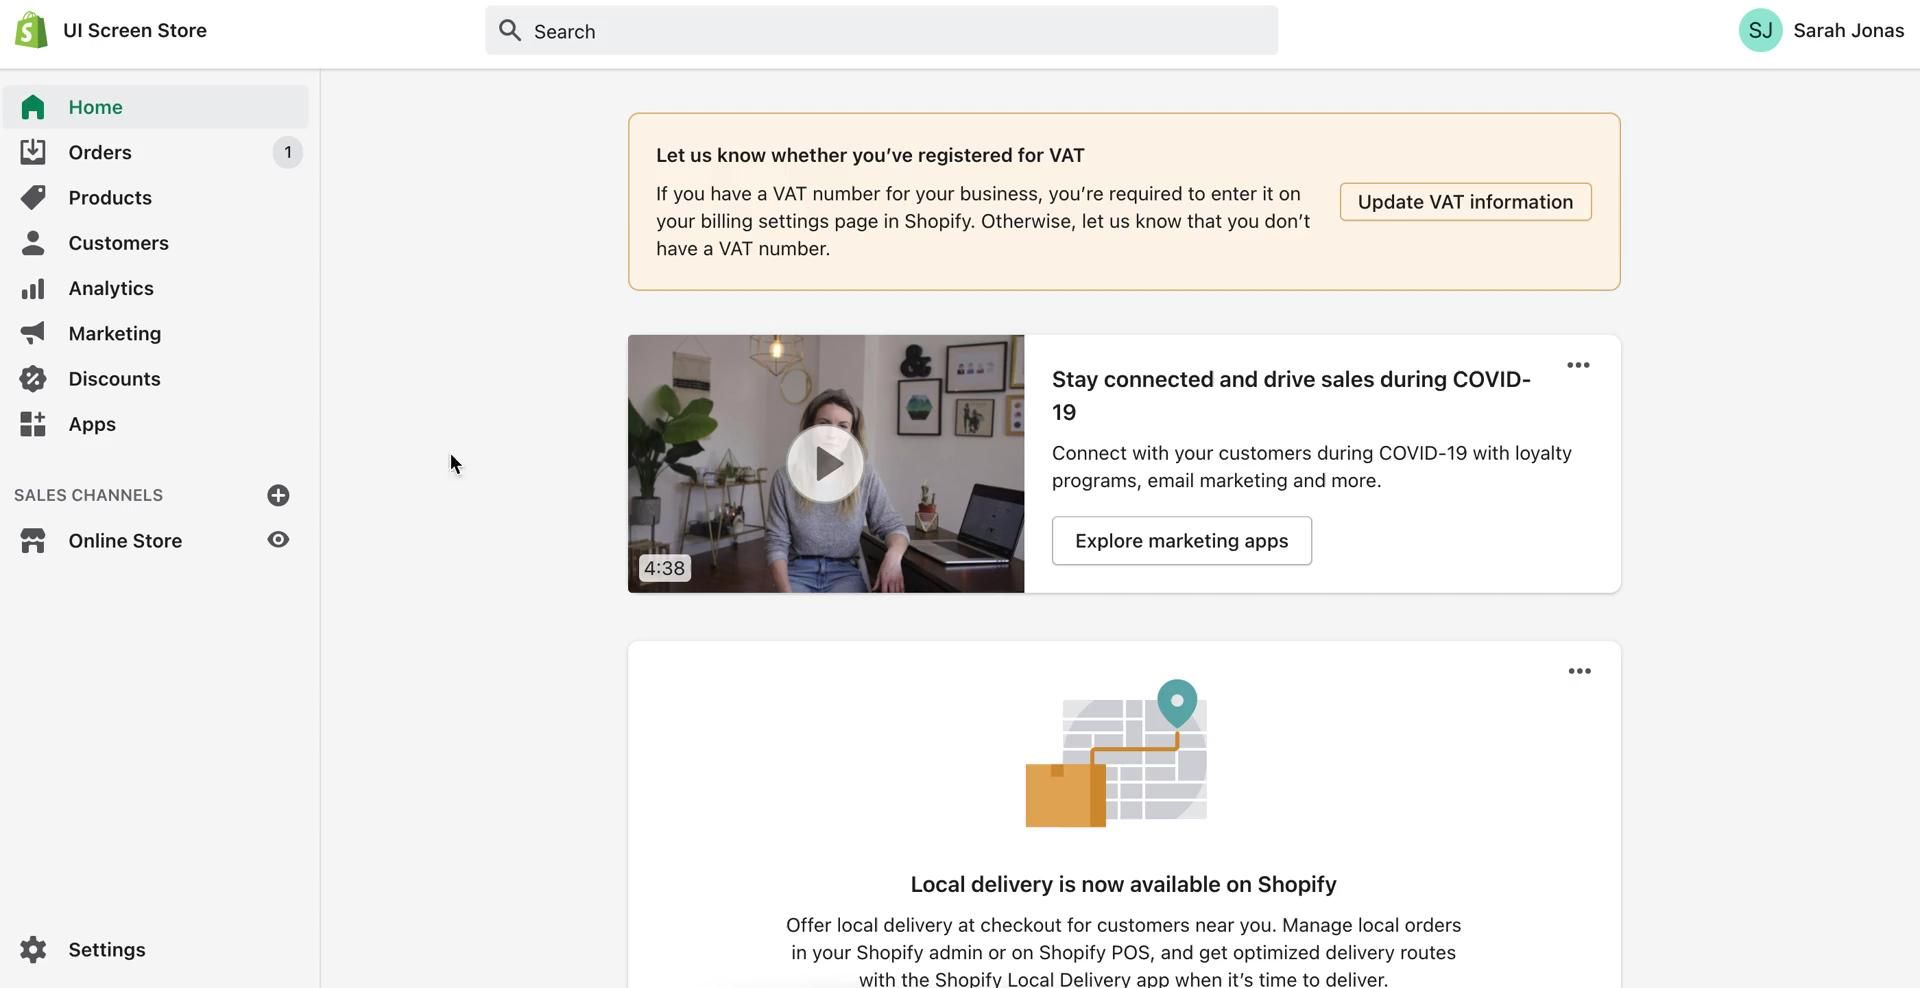Play the COVID-19 marketing video
Image resolution: width=1920 pixels, height=988 pixels.
825,464
